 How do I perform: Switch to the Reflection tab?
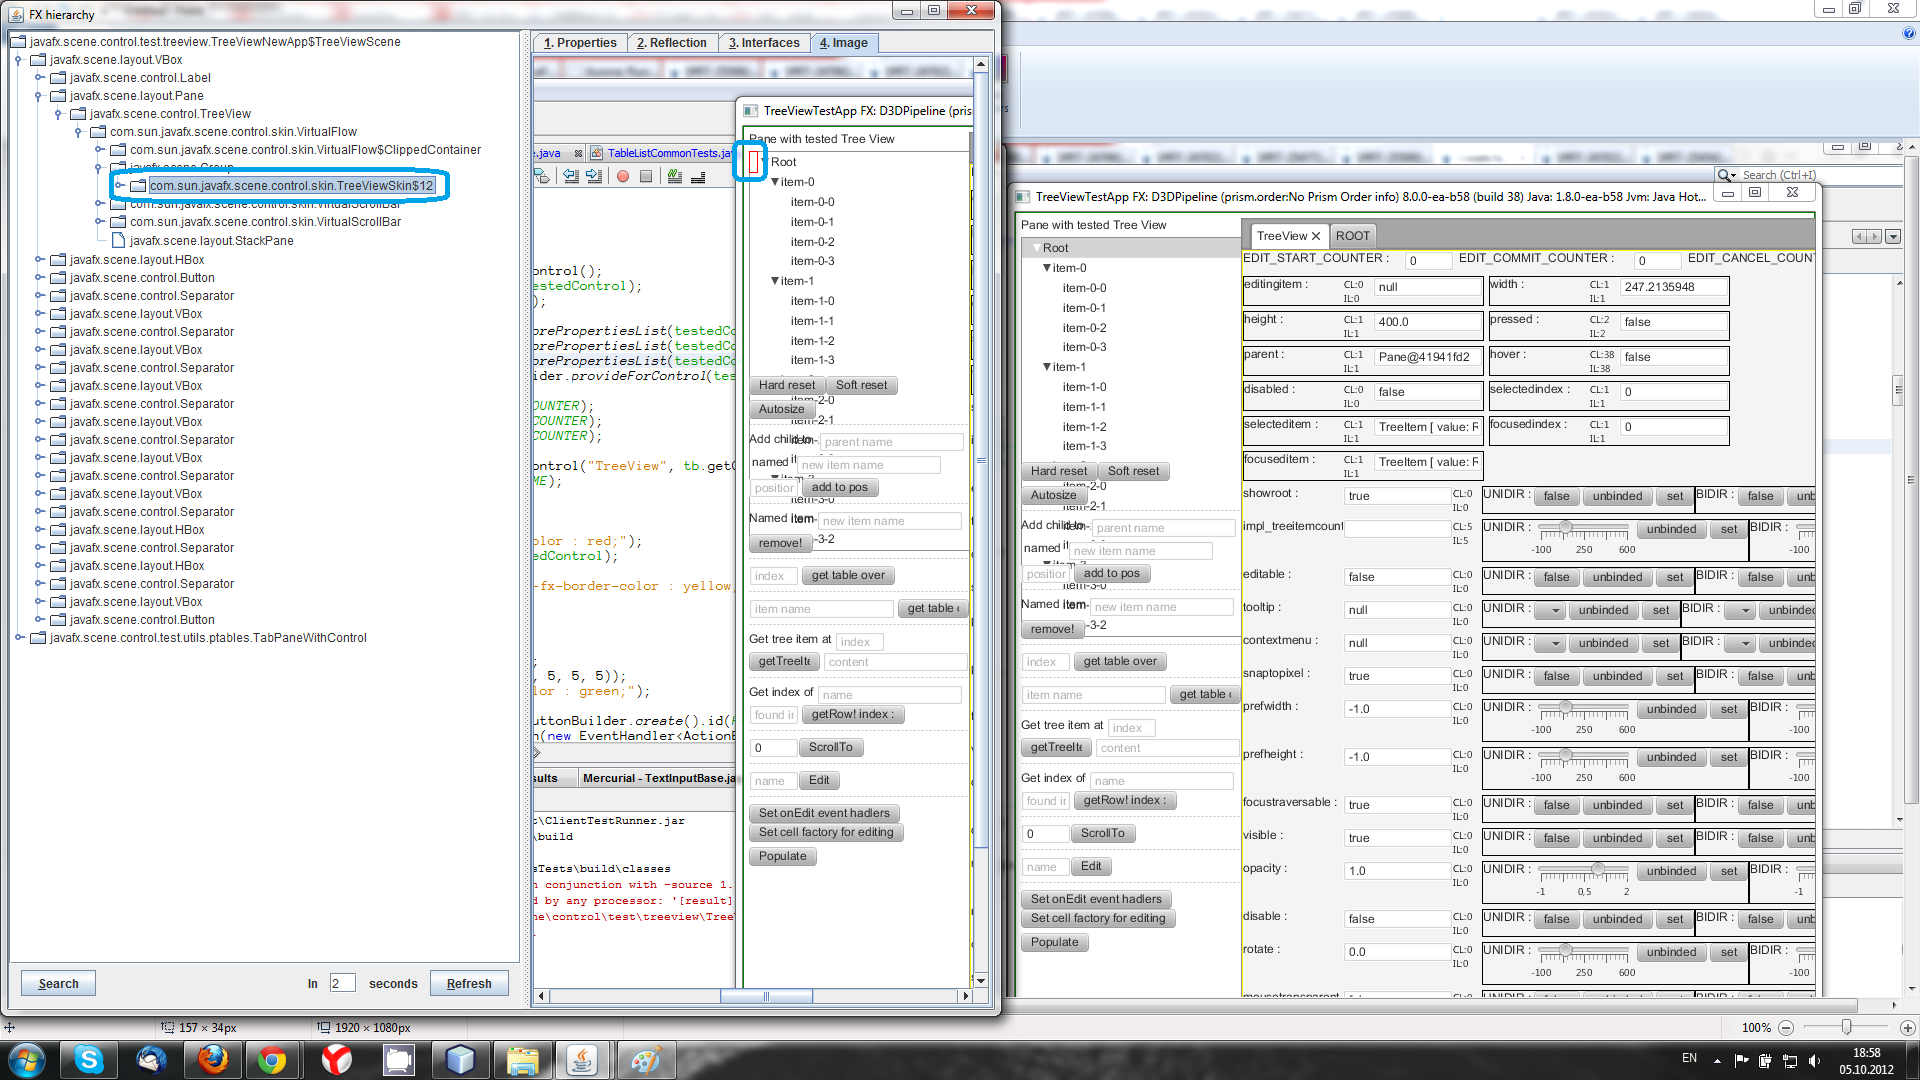pyautogui.click(x=672, y=43)
